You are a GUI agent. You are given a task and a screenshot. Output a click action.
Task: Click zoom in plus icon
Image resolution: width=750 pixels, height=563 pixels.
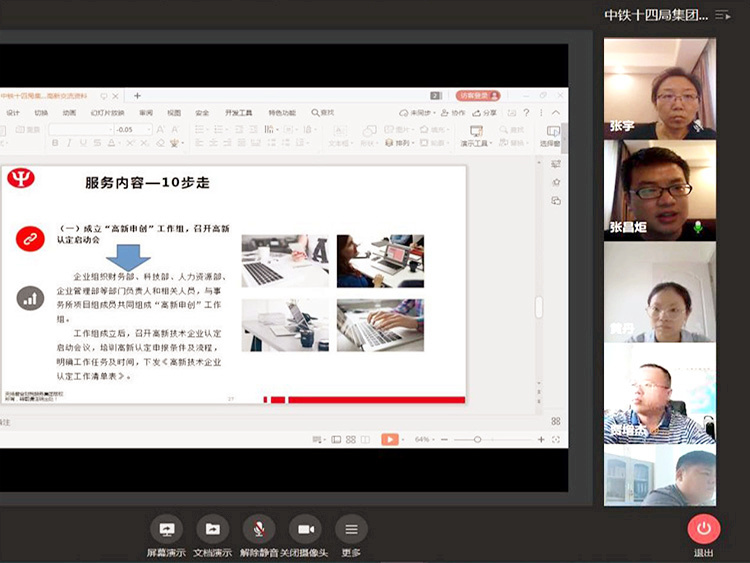pos(541,439)
